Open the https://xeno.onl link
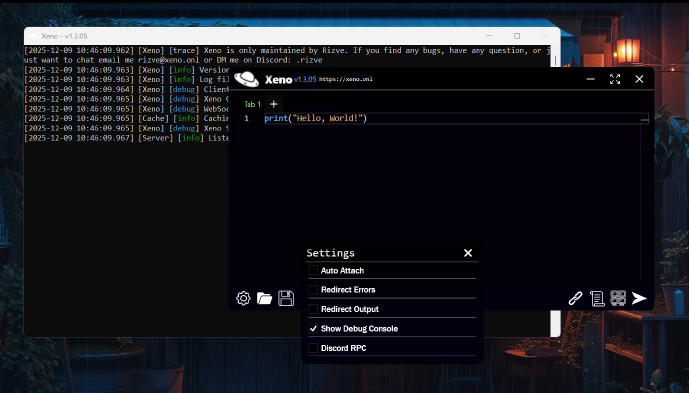The height and width of the screenshot is (393, 689). 346,80
